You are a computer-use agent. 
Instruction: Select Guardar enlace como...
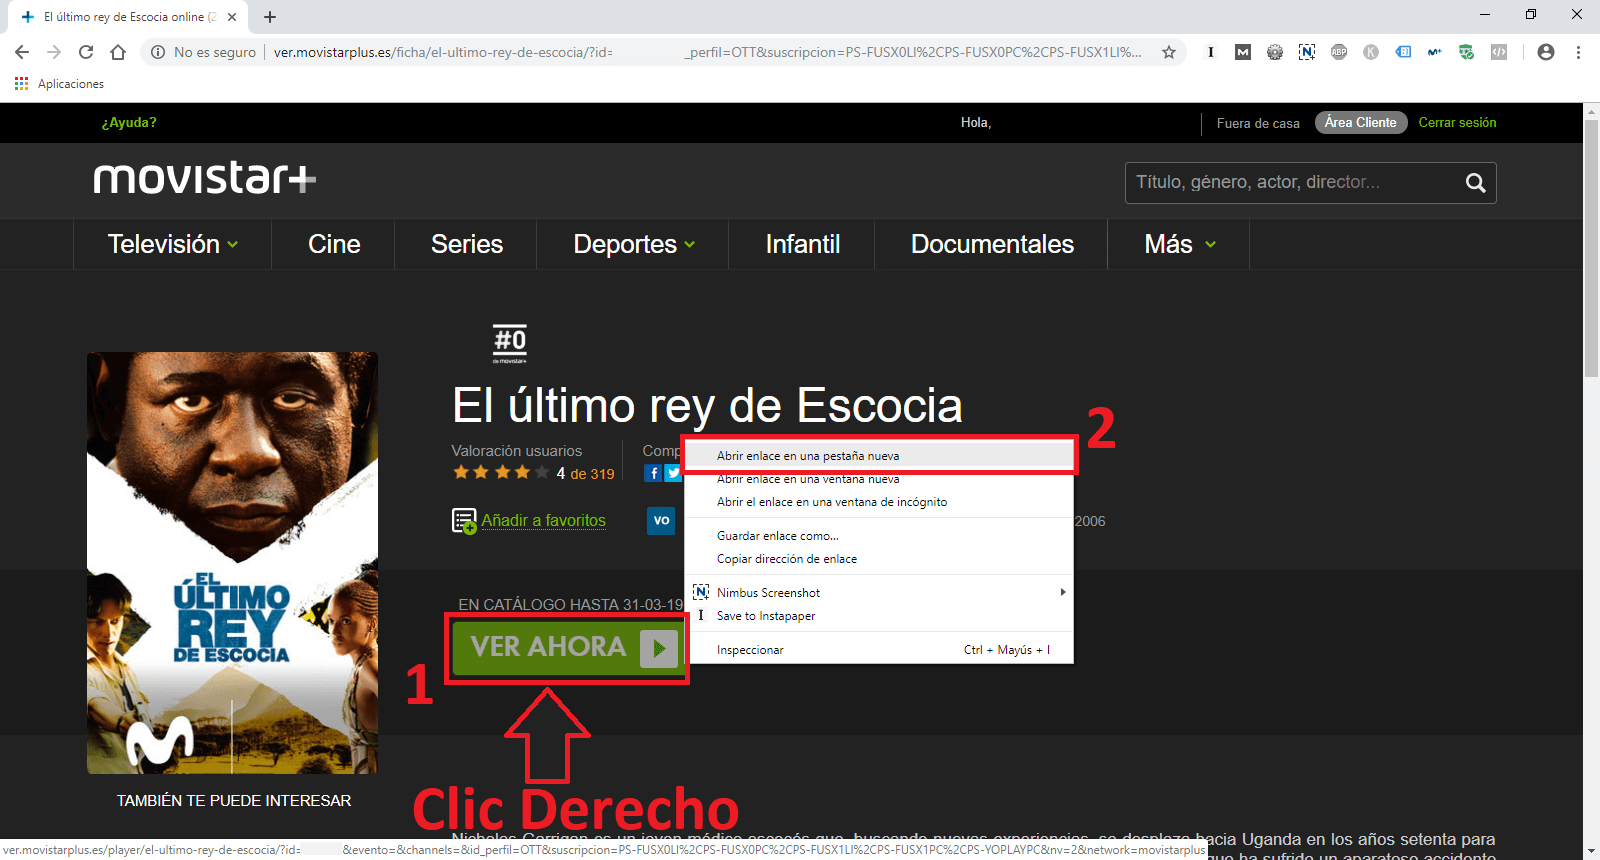879,536
